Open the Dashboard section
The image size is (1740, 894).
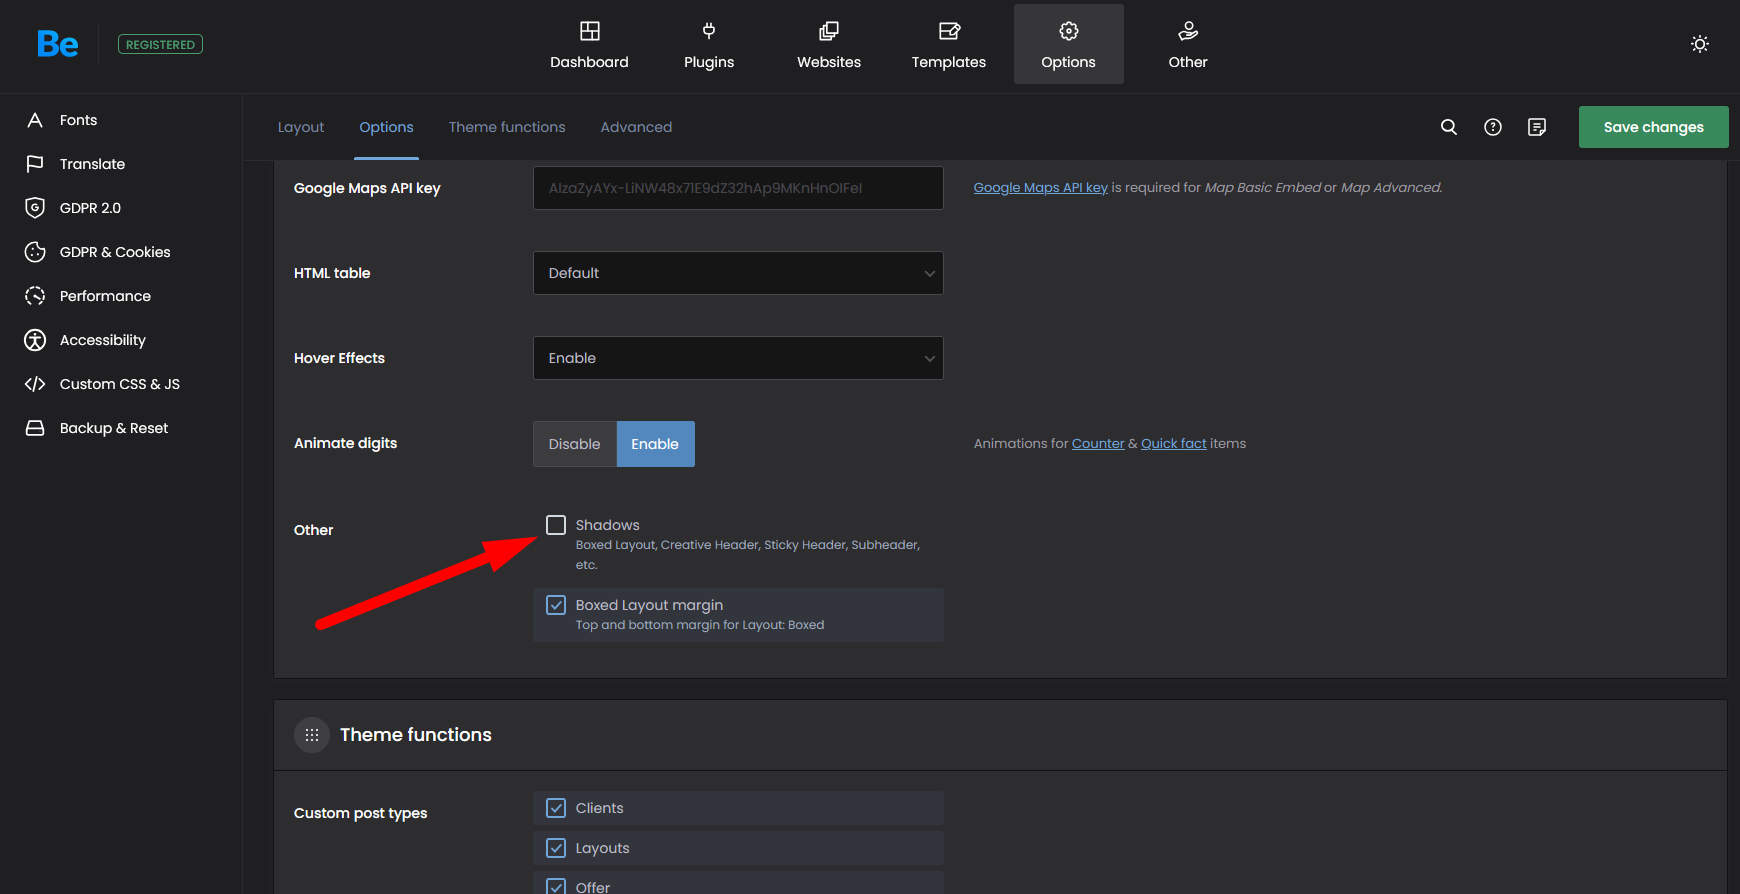coord(589,45)
